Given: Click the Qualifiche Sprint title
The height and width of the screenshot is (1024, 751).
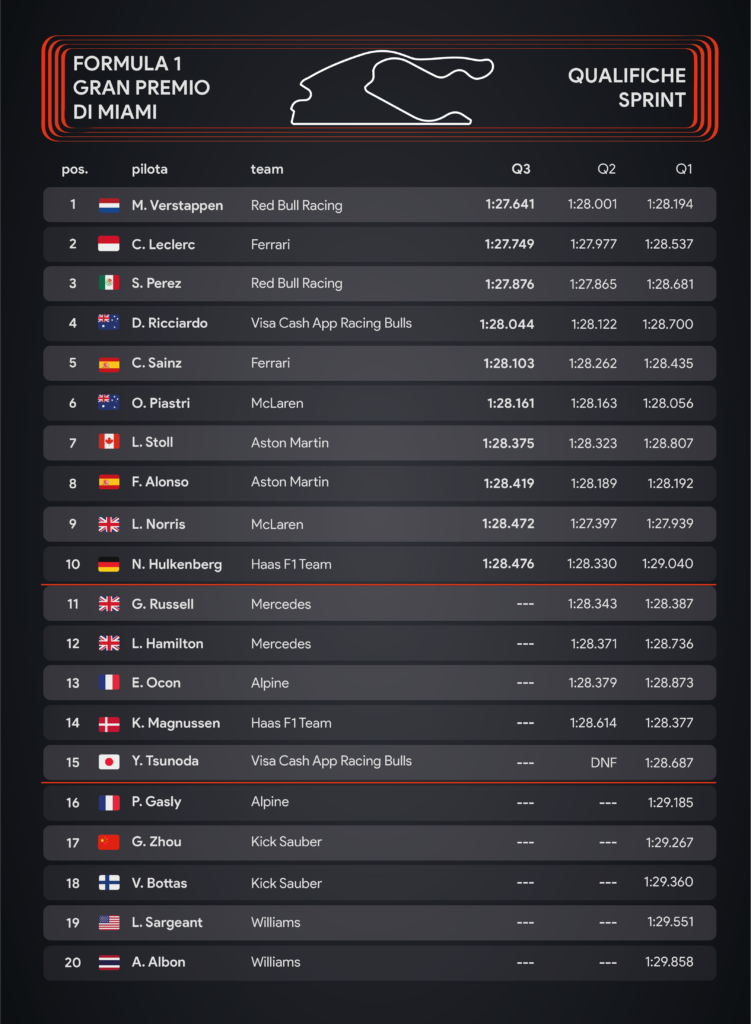Looking at the screenshot, I should click(626, 88).
